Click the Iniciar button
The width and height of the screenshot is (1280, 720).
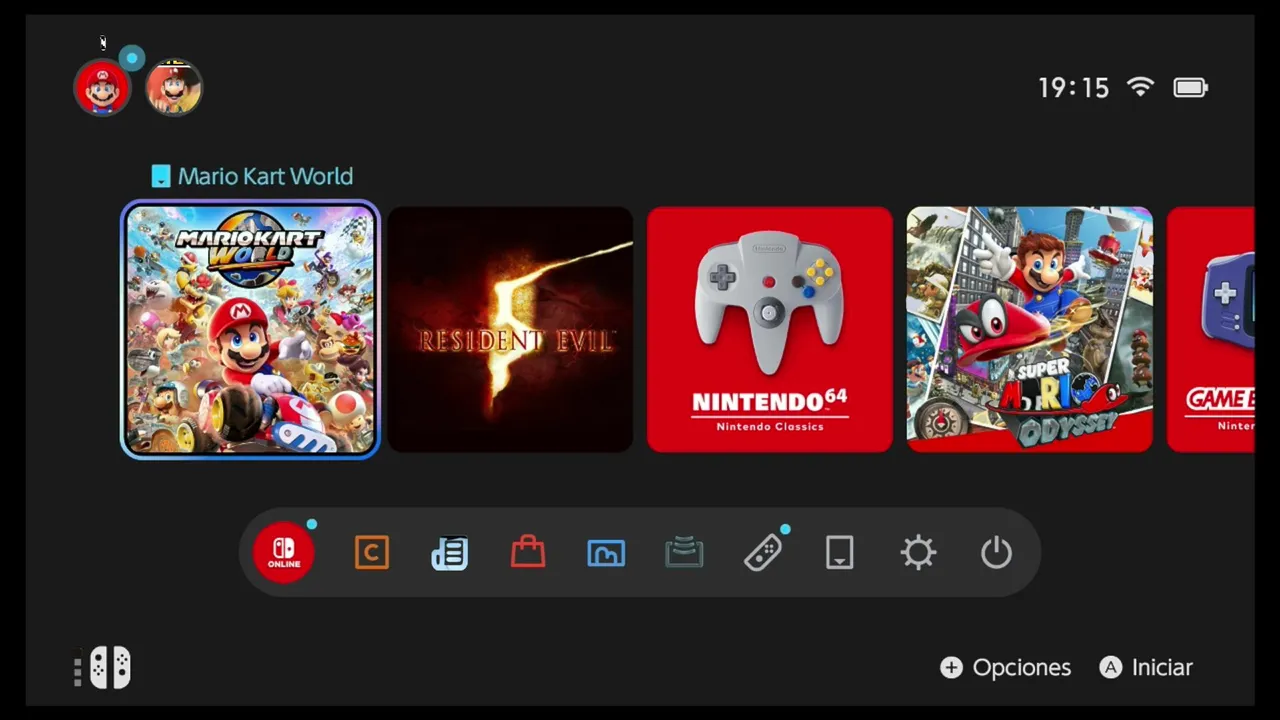click(1146, 667)
